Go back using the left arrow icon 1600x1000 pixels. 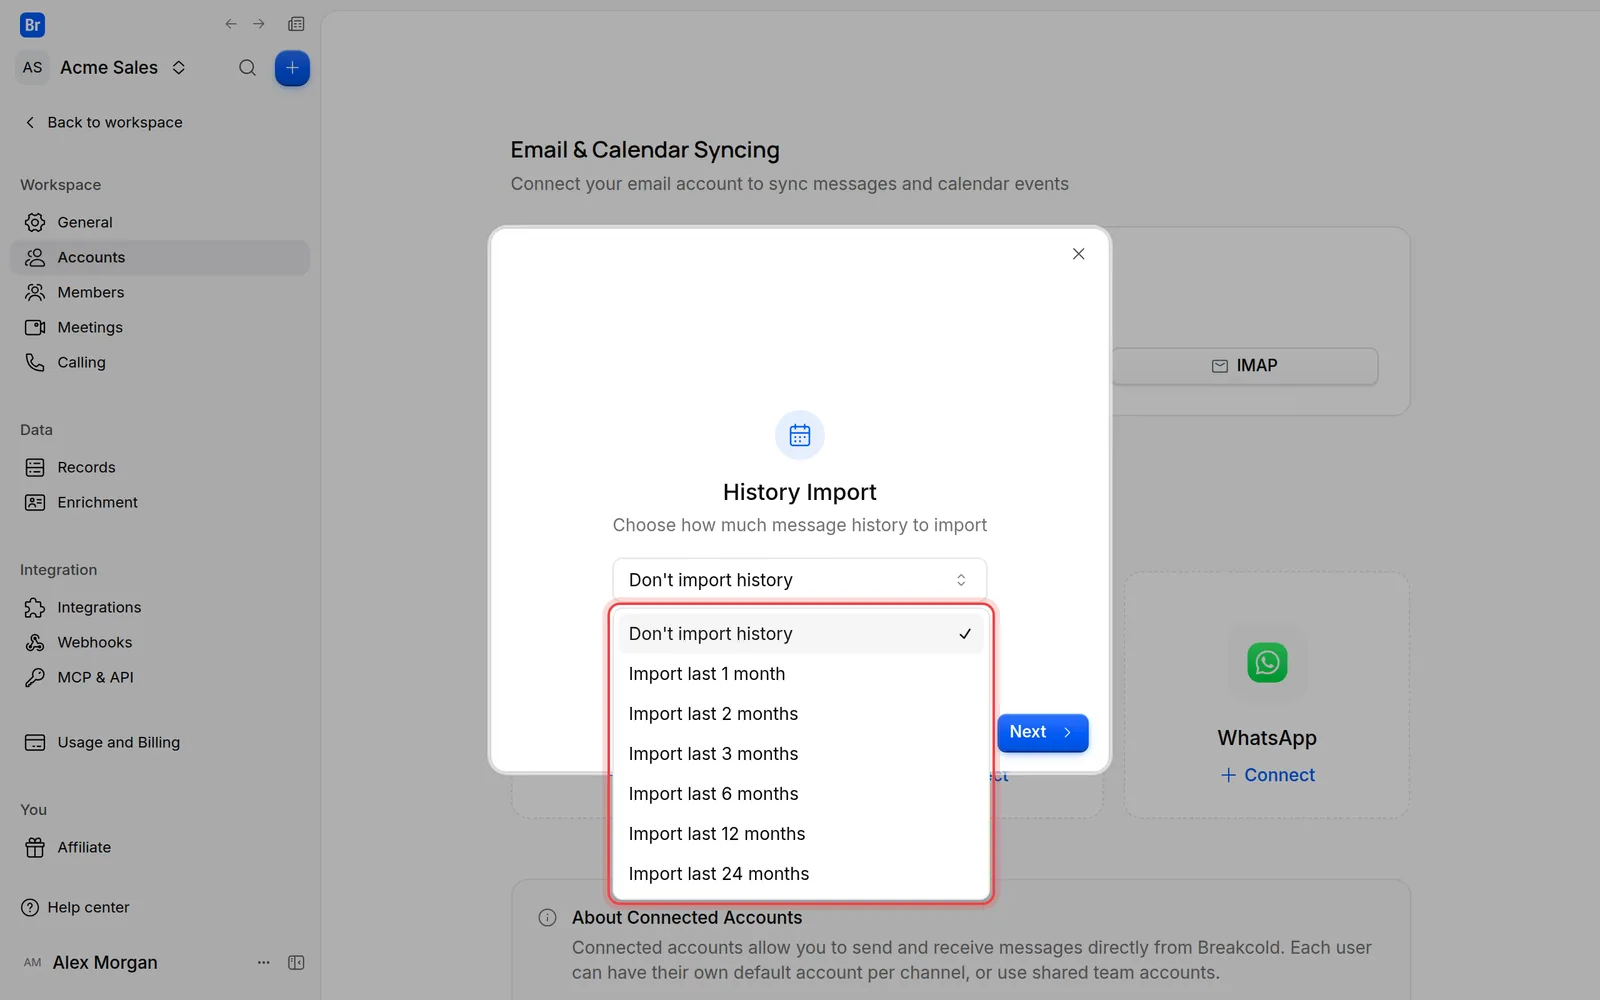pos(231,24)
